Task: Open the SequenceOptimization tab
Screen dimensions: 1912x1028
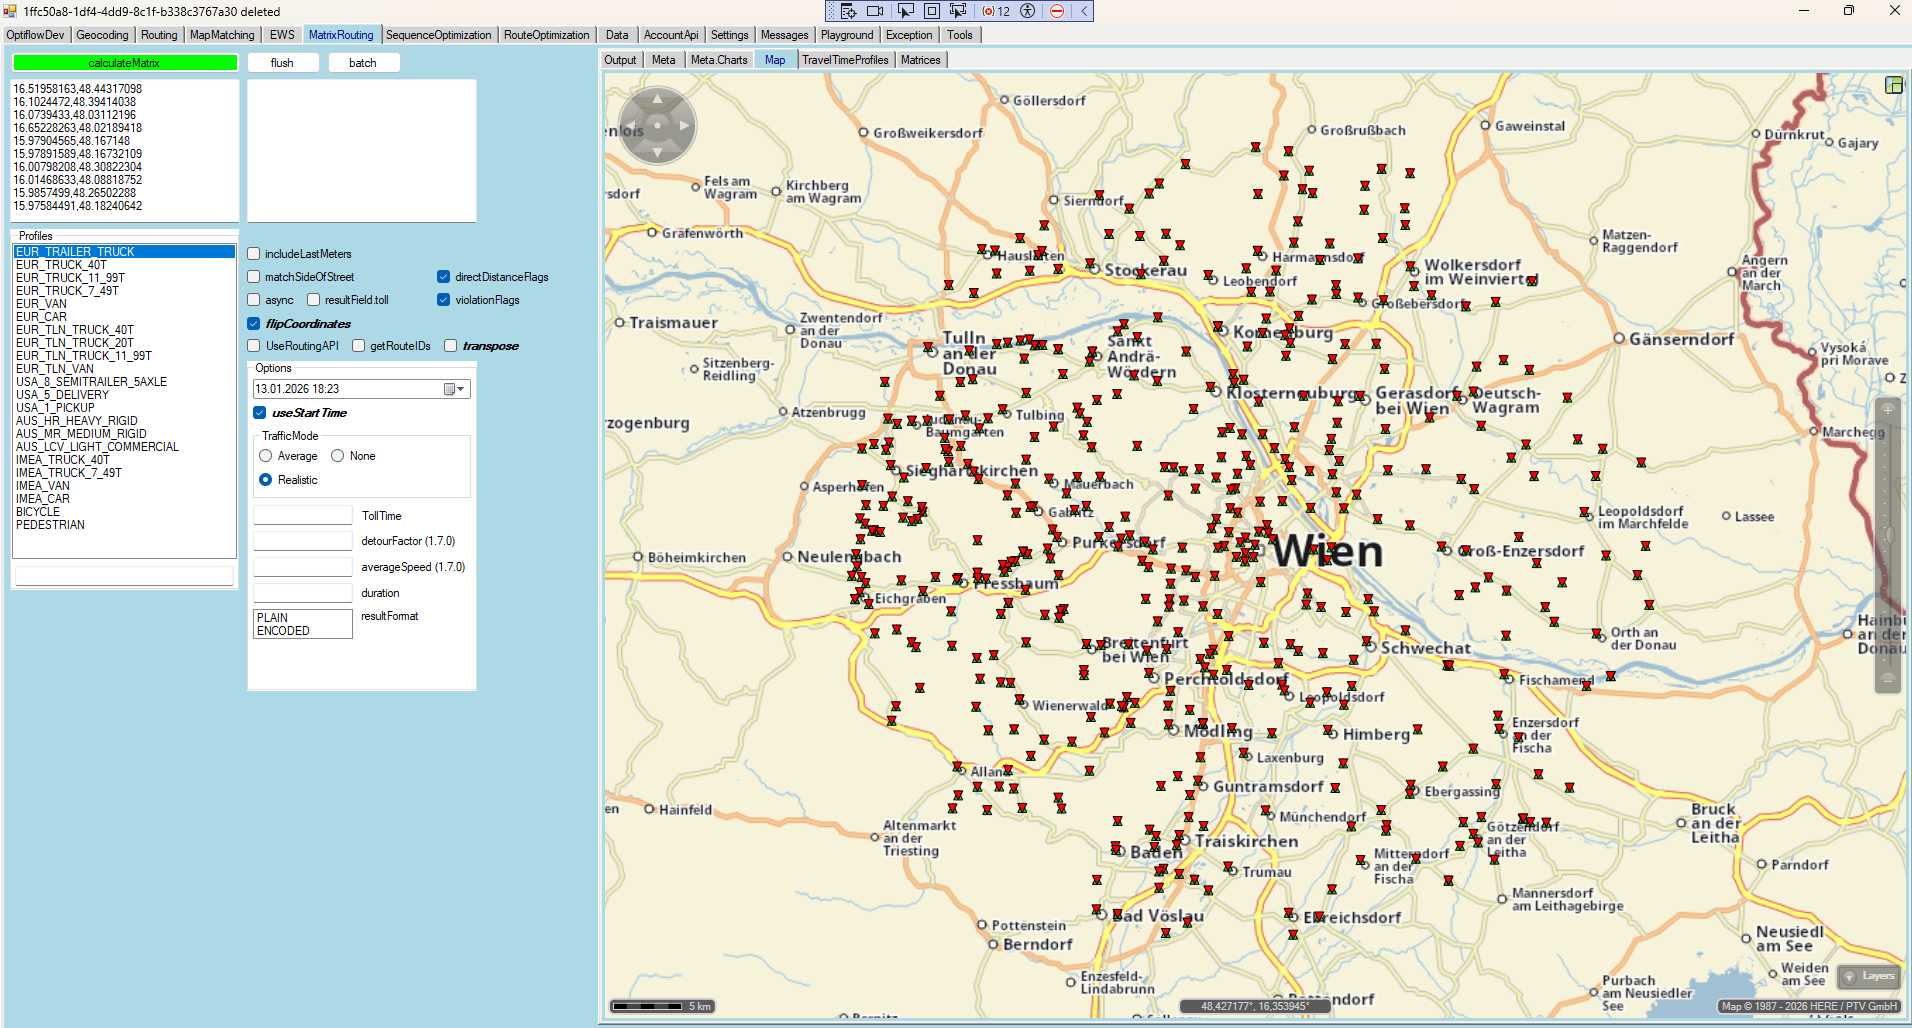Action: [438, 35]
